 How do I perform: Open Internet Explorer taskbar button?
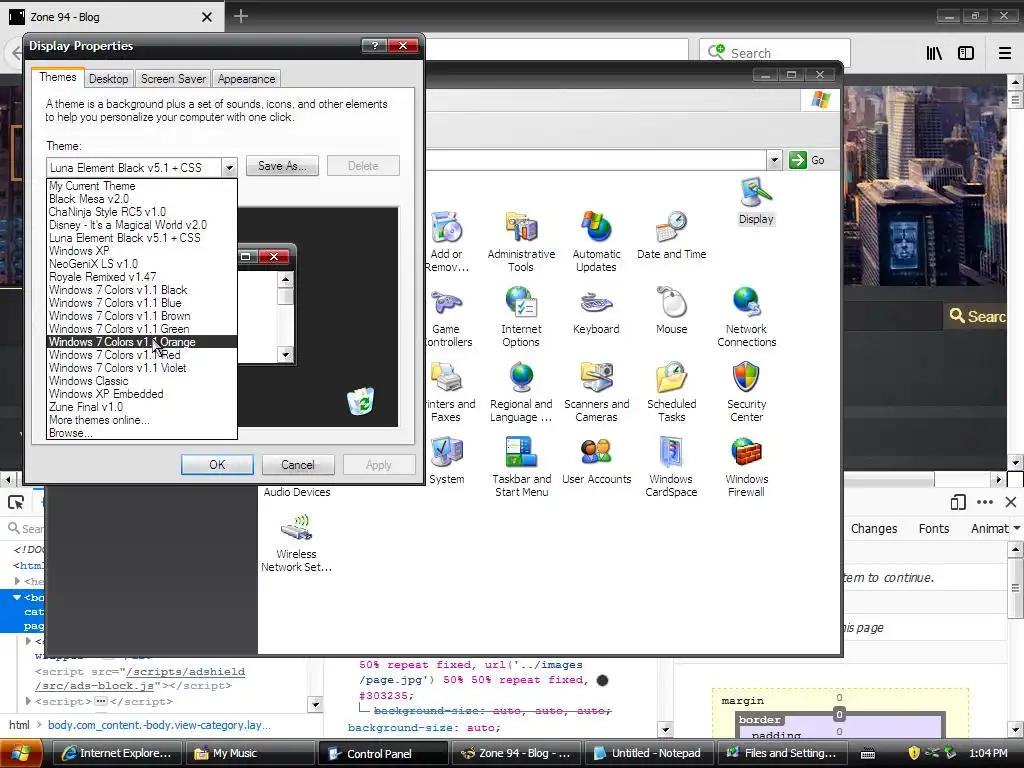[x=118, y=753]
